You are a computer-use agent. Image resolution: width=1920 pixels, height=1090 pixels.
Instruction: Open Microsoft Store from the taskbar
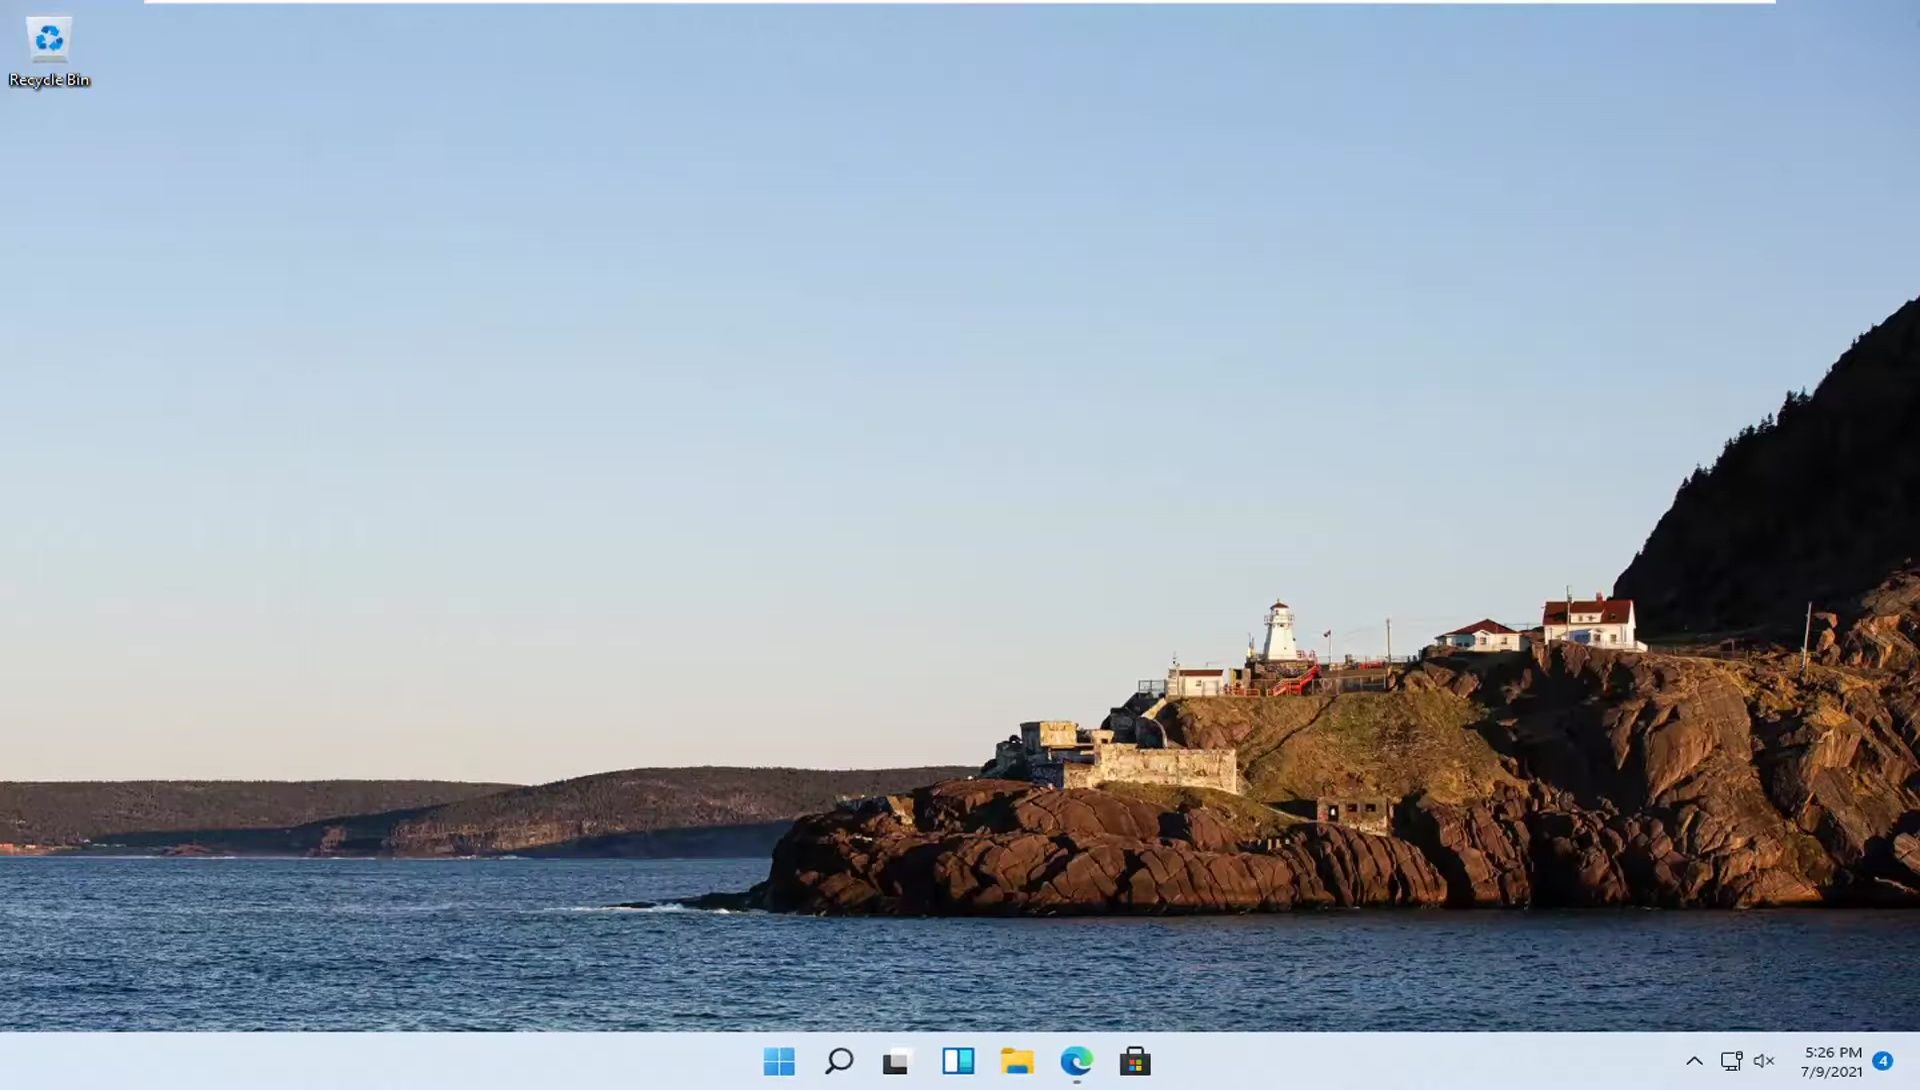coord(1135,1061)
